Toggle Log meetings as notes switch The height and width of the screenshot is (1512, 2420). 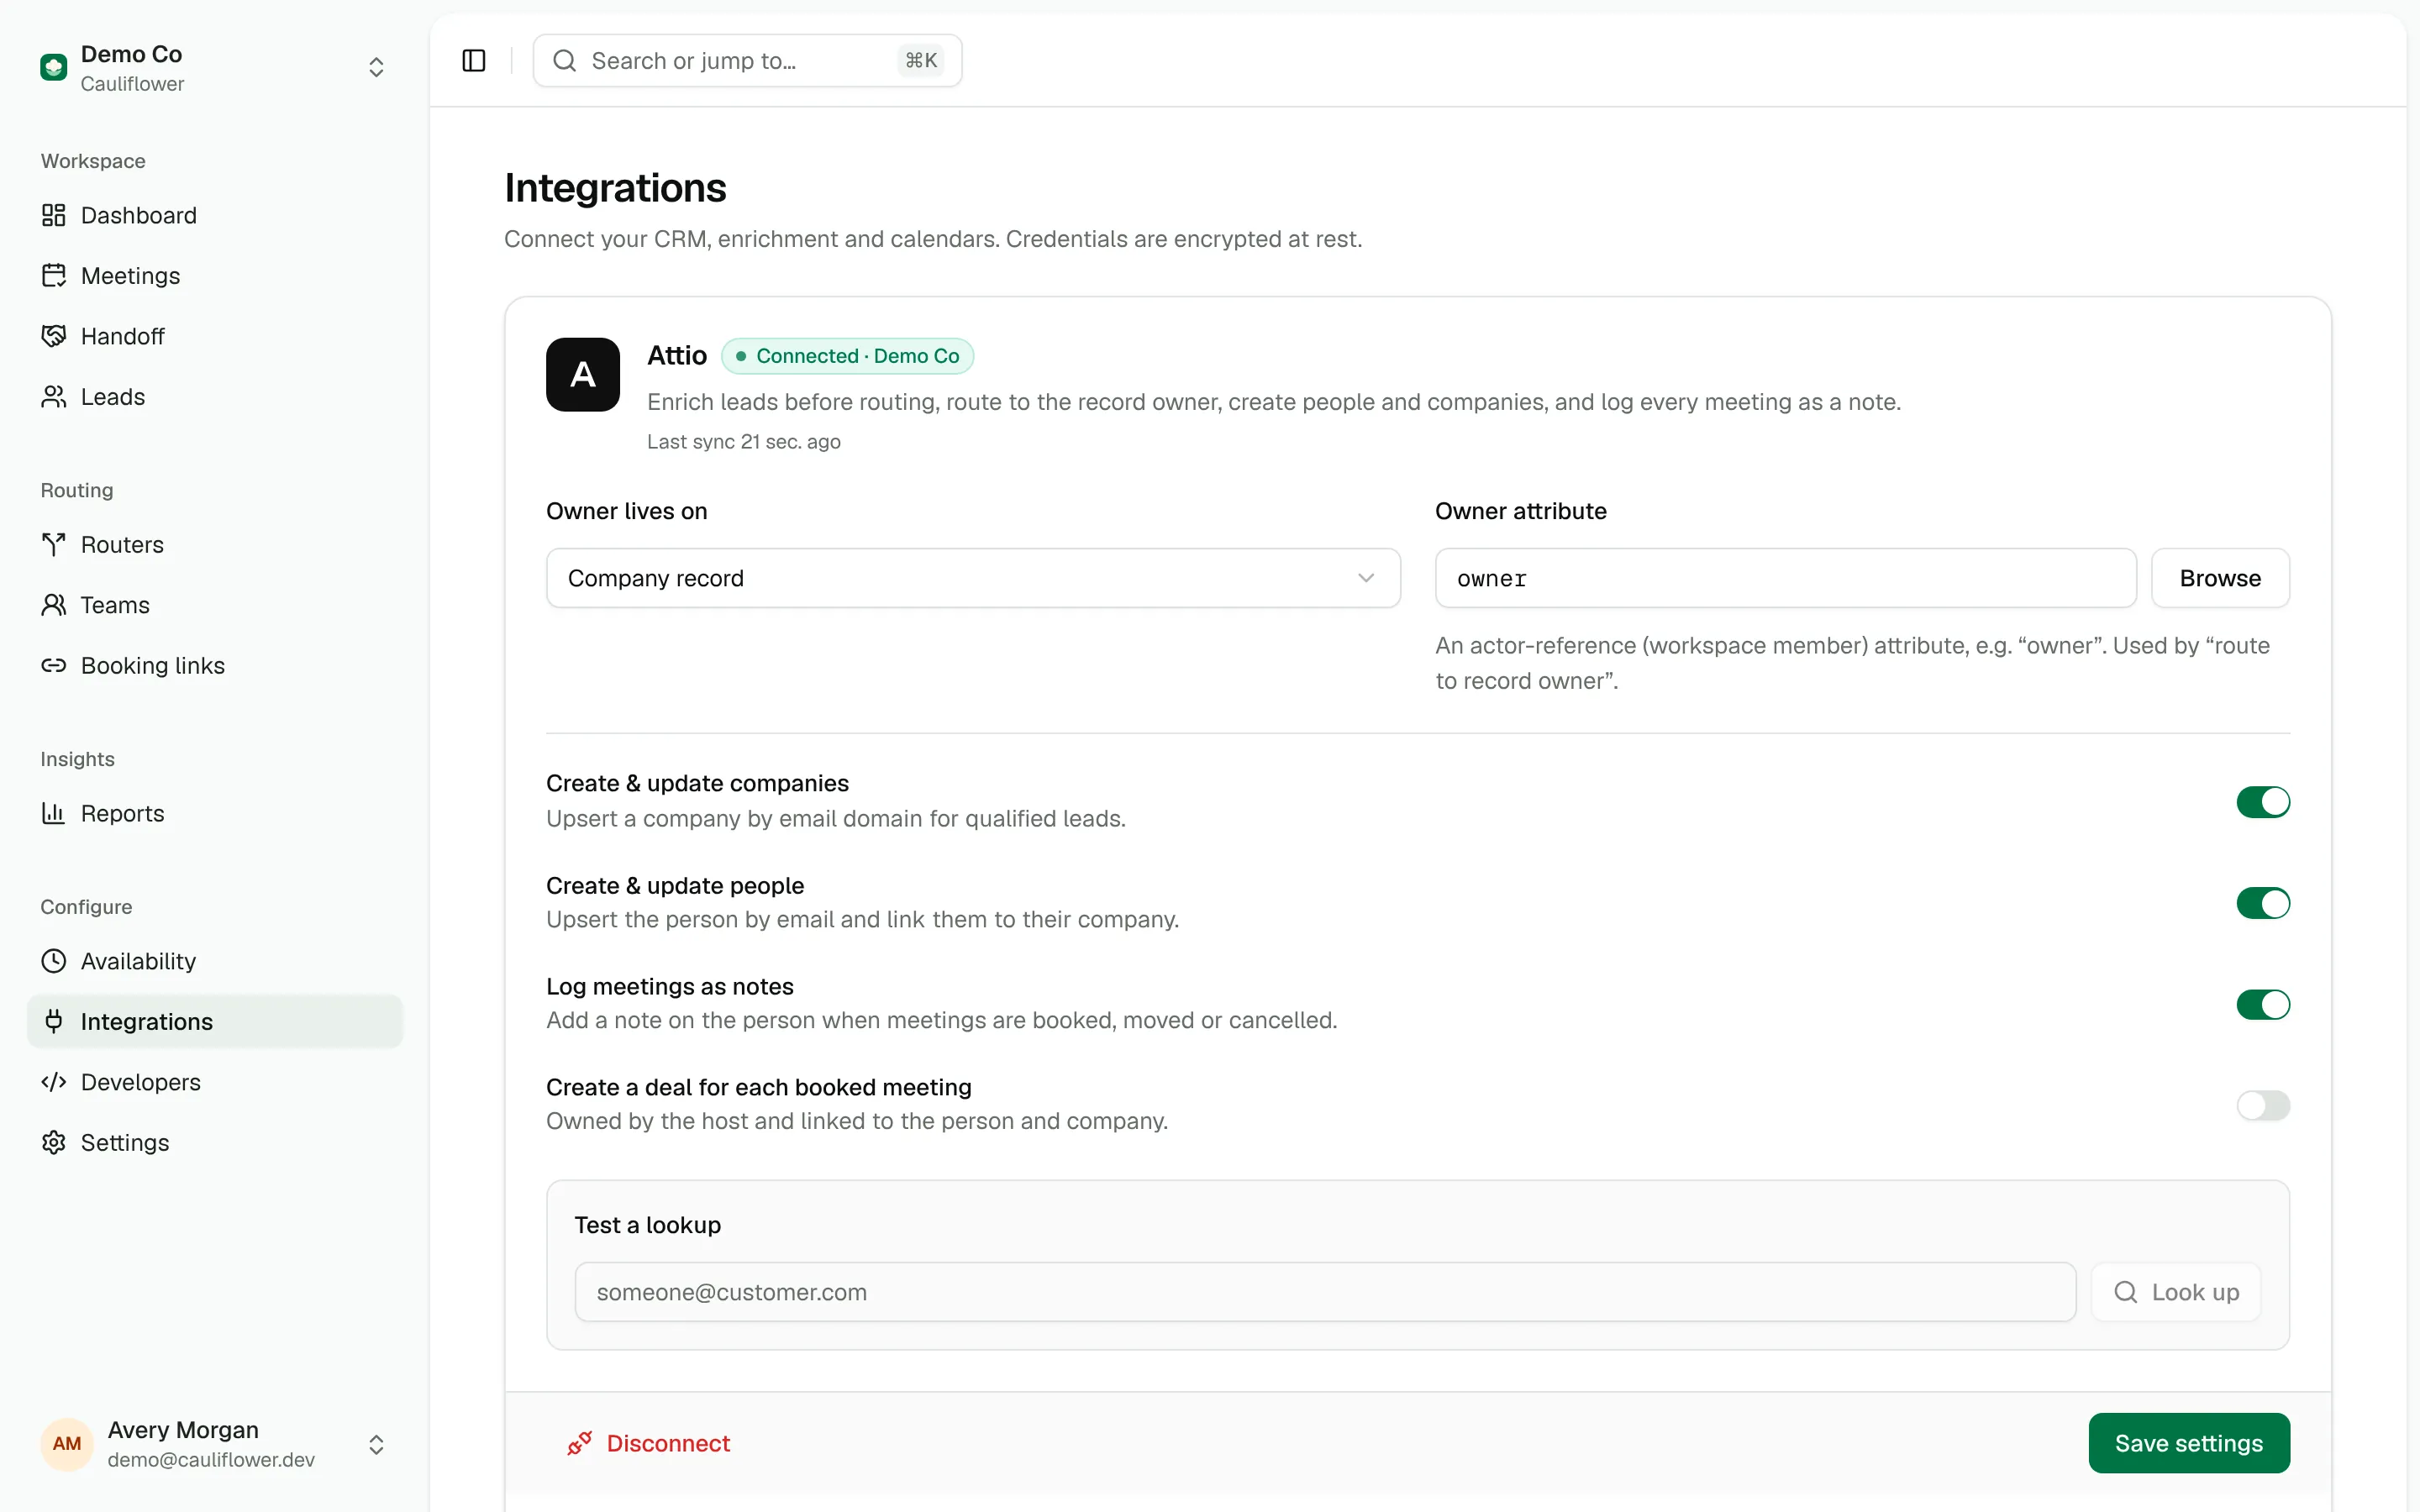2263,1004
